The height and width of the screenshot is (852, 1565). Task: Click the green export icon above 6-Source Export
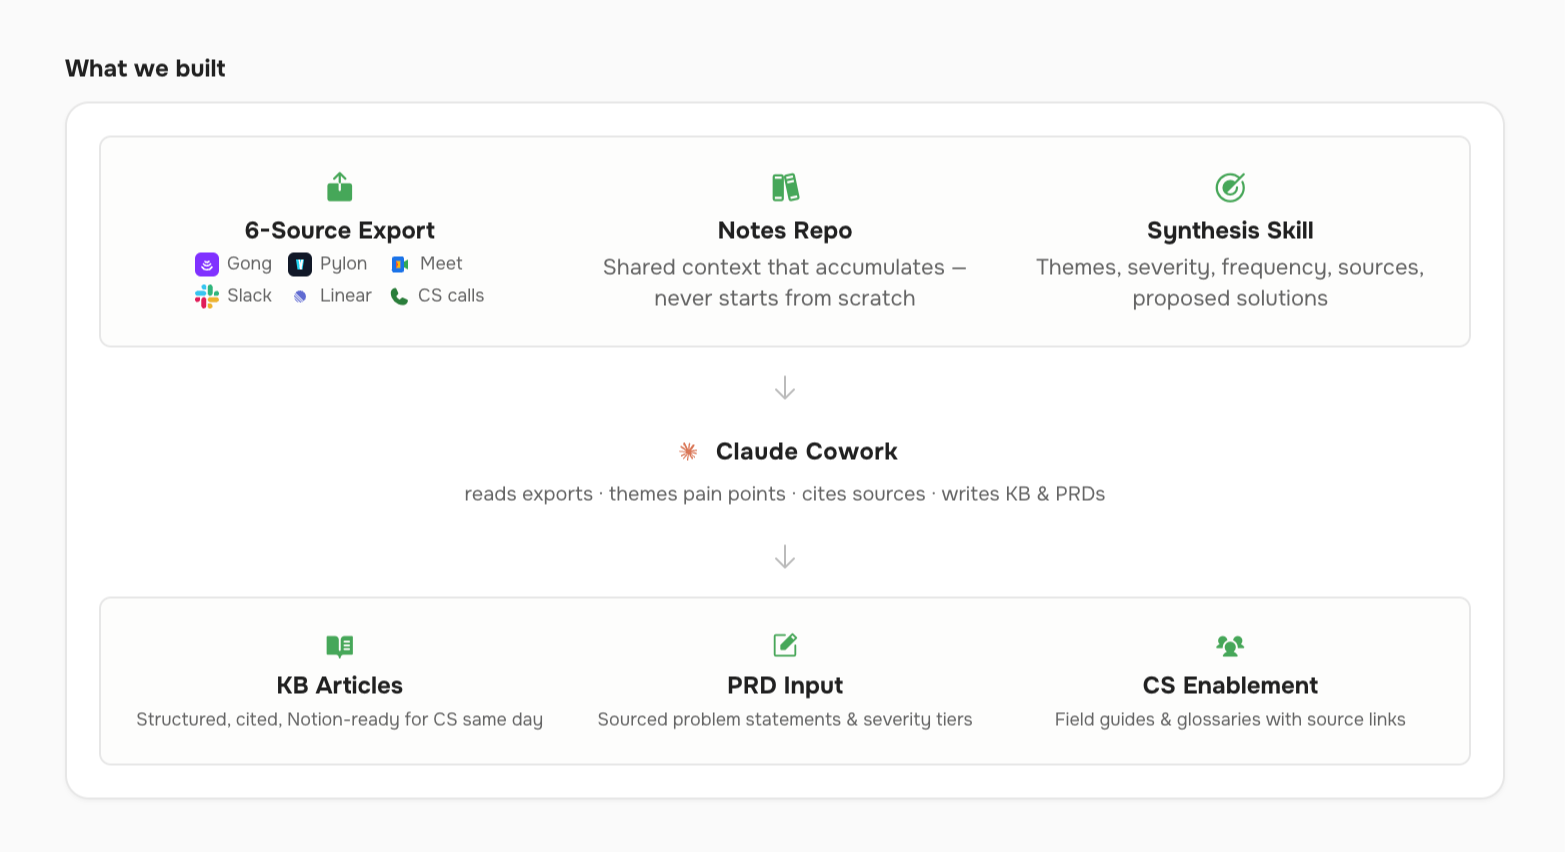point(340,187)
